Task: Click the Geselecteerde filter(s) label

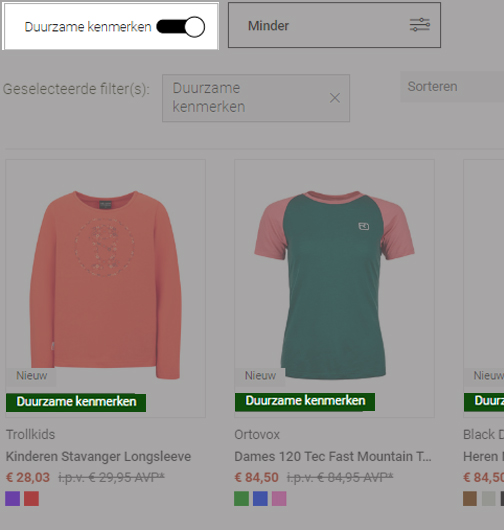Action: click(76, 89)
